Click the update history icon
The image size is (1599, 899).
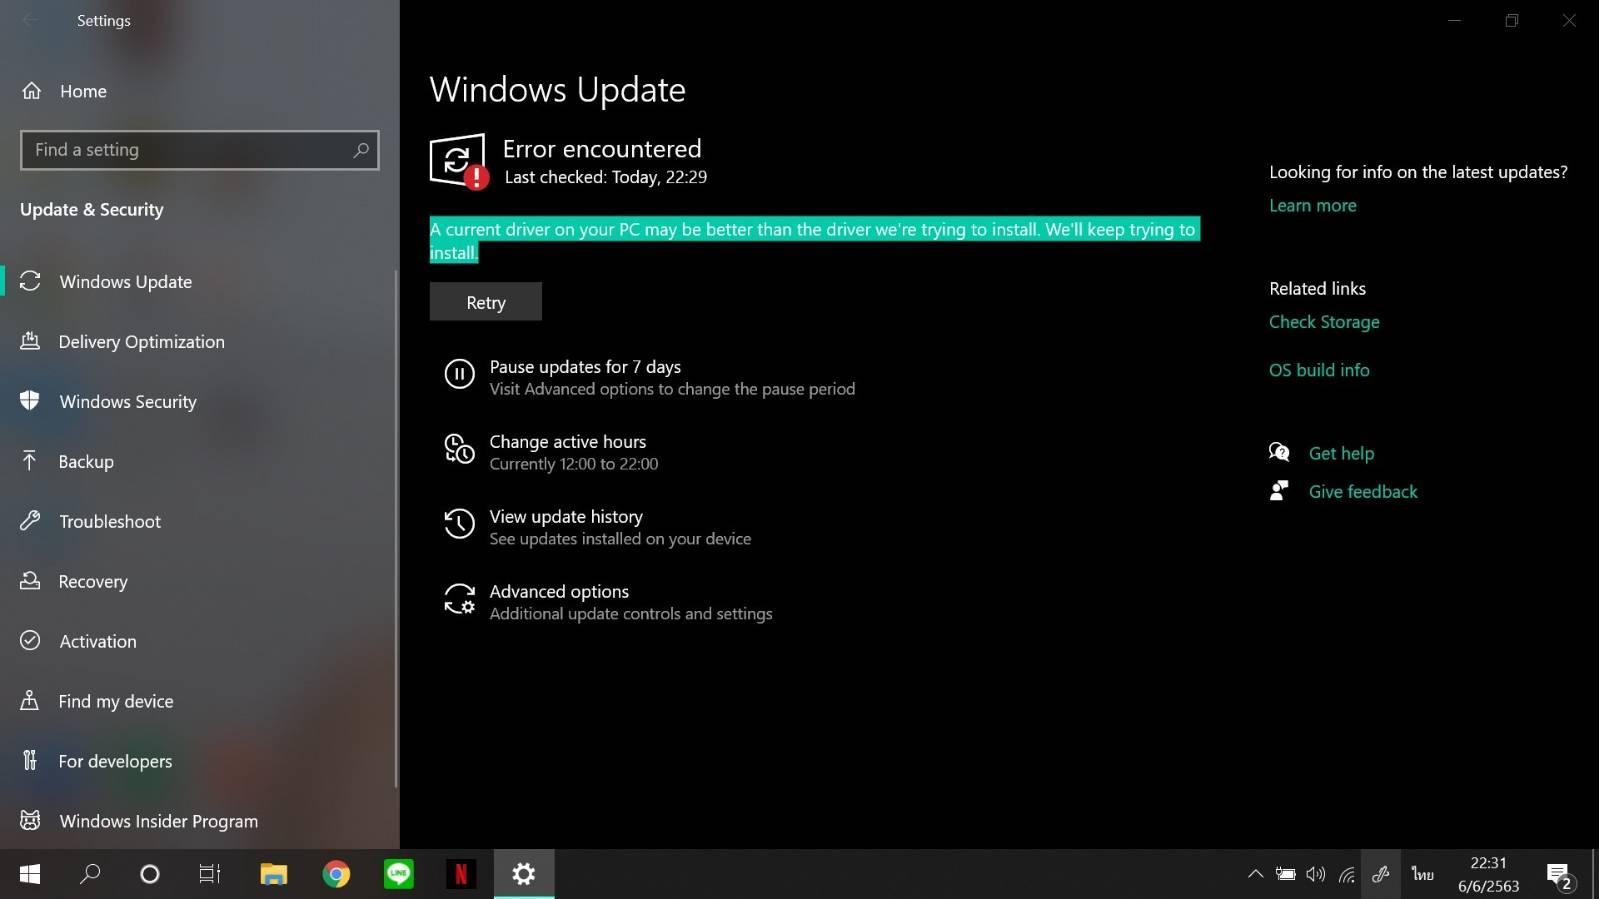459,523
